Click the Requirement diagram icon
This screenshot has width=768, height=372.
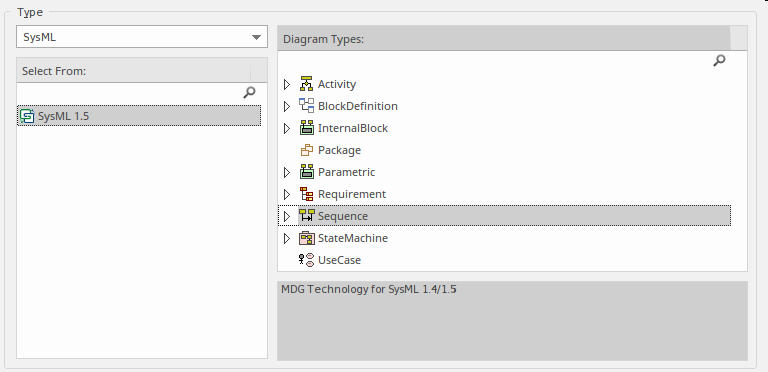tap(307, 194)
